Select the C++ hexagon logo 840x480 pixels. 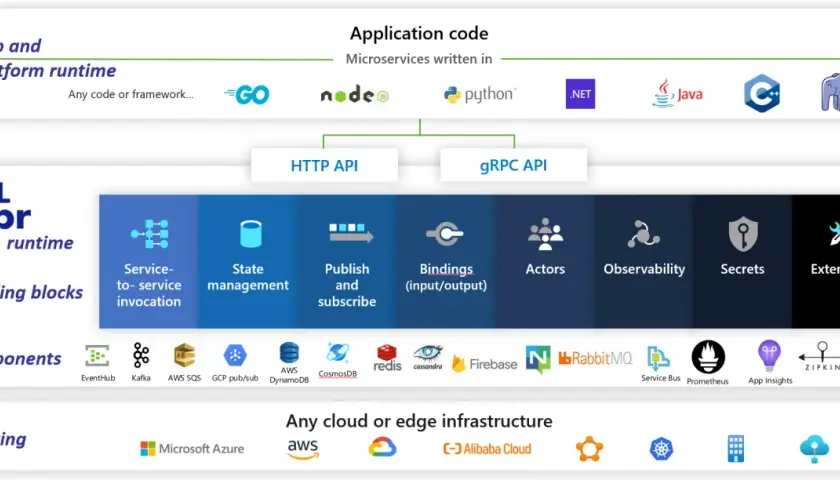(x=762, y=93)
